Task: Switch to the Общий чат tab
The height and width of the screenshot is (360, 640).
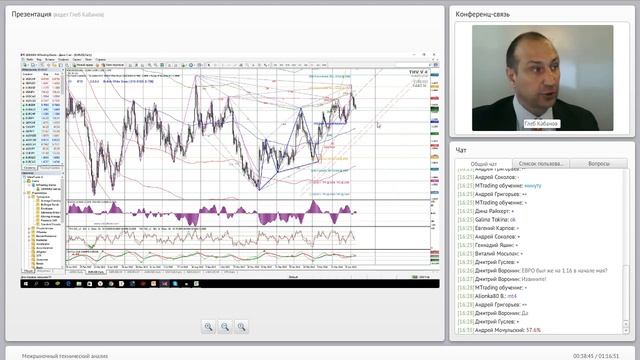Action: [x=484, y=164]
